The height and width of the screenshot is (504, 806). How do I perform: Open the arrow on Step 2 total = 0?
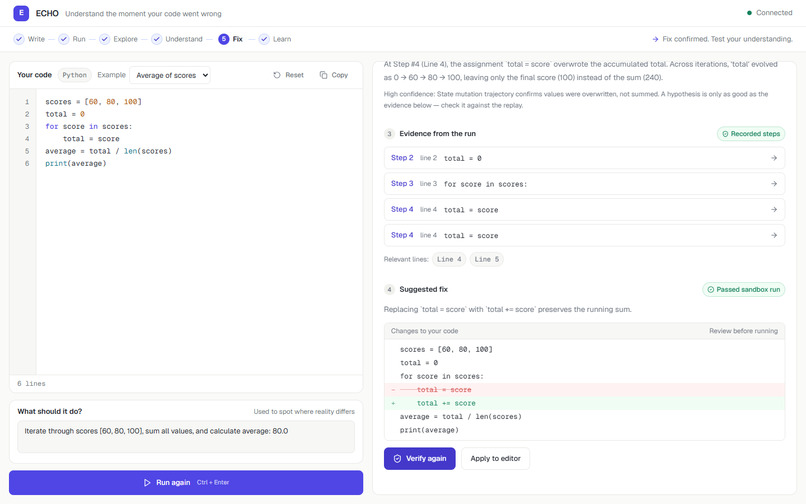(774, 158)
